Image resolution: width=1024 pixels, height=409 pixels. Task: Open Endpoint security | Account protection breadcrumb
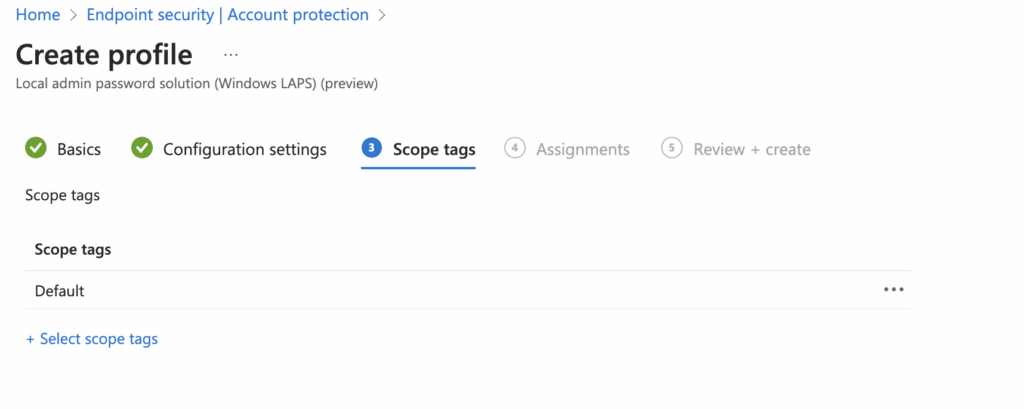click(x=227, y=15)
